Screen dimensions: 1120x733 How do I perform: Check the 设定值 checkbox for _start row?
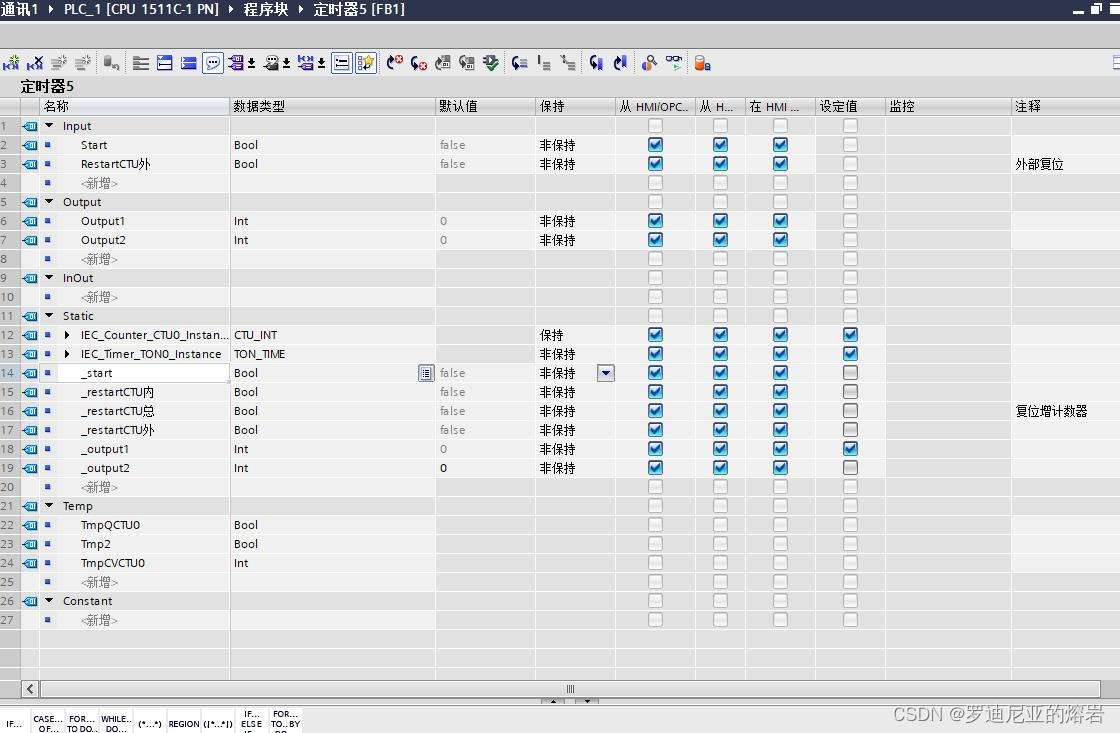tap(850, 372)
